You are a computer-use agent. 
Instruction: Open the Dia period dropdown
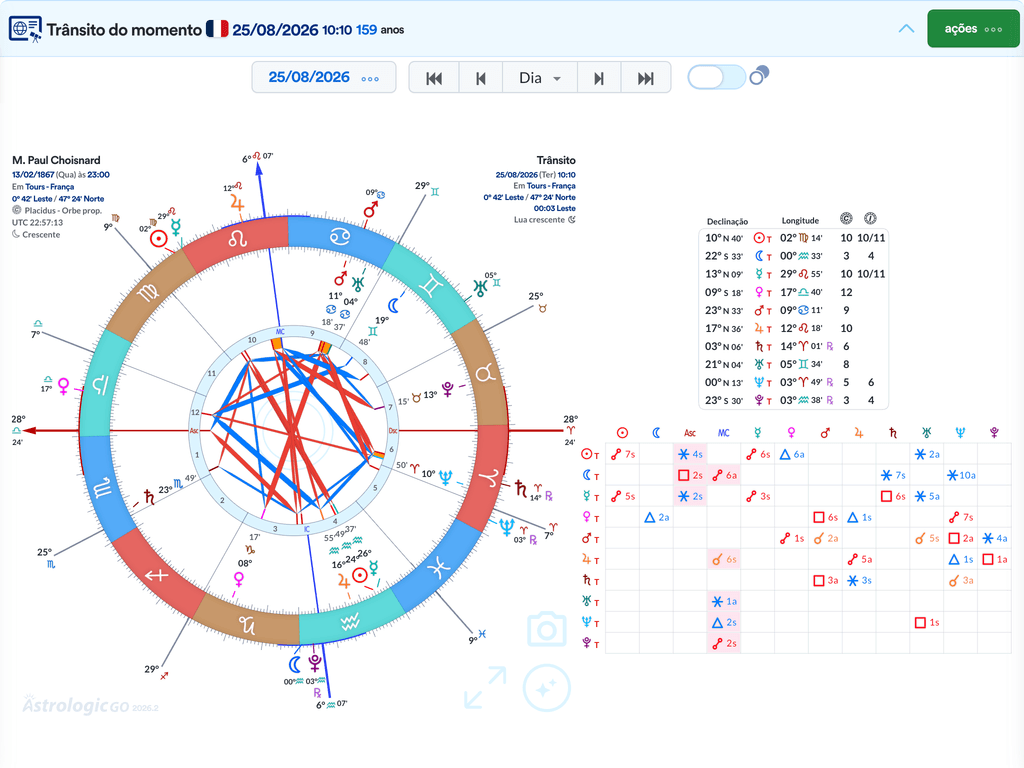539,78
